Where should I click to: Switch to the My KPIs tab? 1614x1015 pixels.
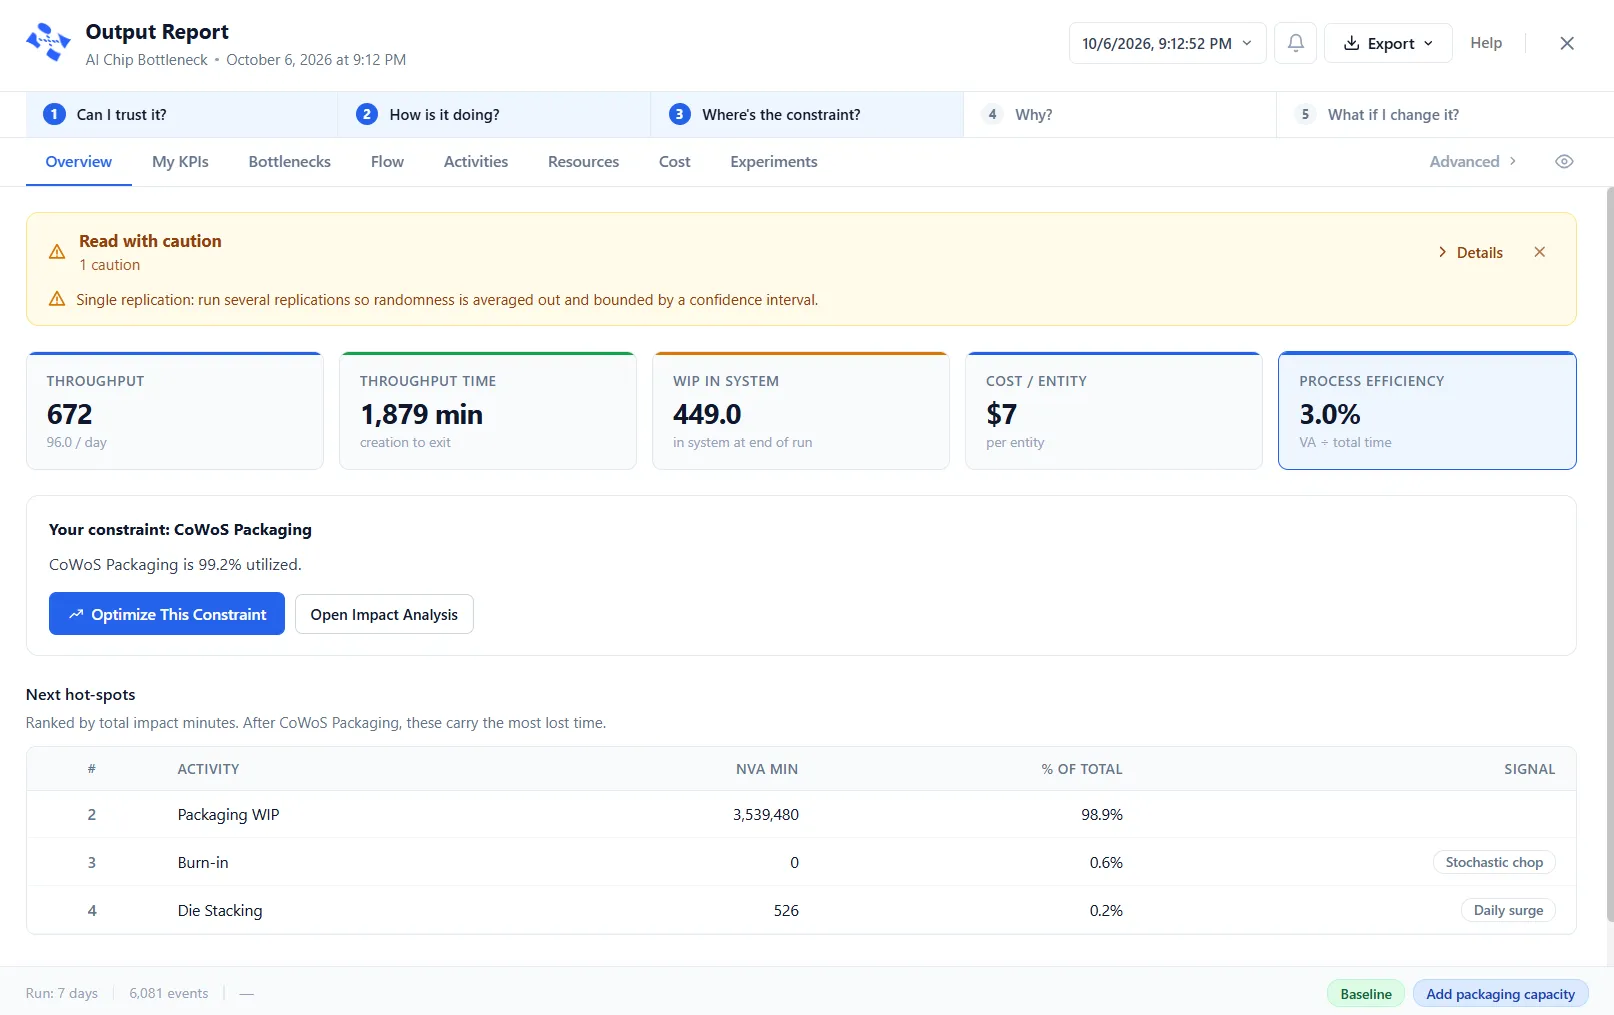pyautogui.click(x=180, y=162)
